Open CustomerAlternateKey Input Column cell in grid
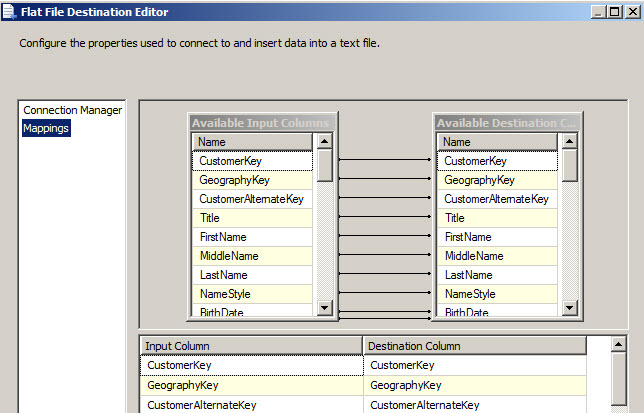Image resolution: width=644 pixels, height=413 pixels. [250, 405]
